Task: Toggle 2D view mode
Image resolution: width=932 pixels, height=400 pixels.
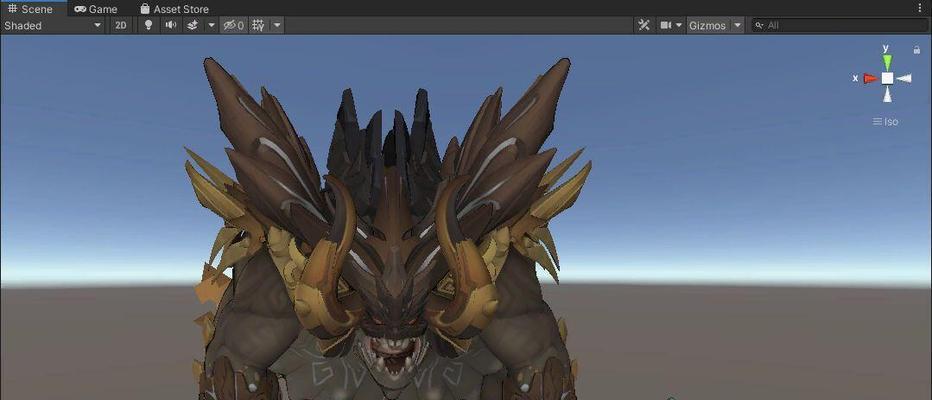Action: point(121,26)
